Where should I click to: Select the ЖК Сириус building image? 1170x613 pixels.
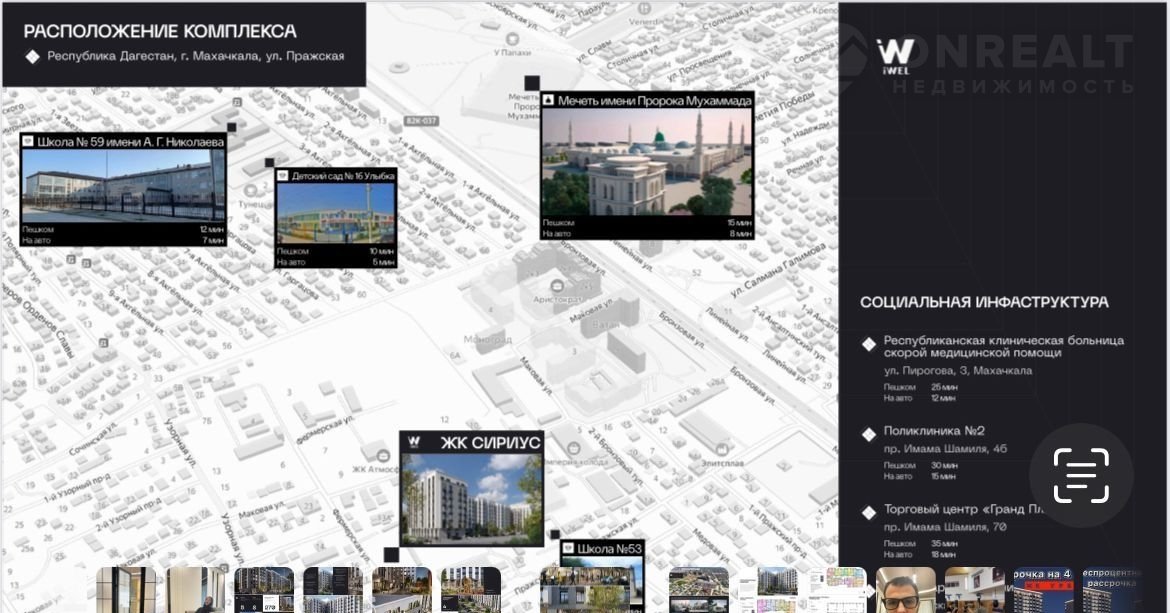point(471,499)
